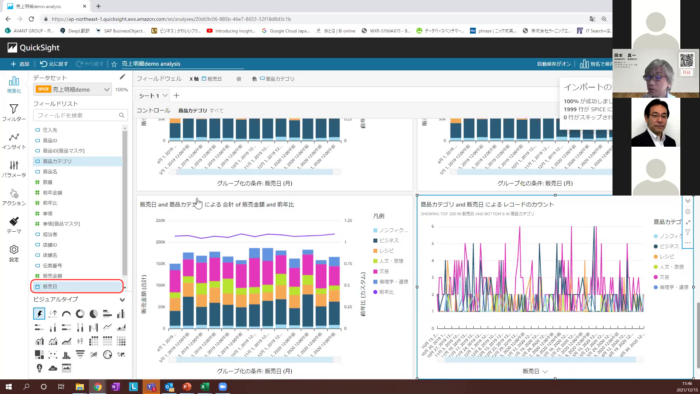This screenshot has height=394, width=700.
Task: Choose the pie chart visual type
Action: [x=94, y=314]
